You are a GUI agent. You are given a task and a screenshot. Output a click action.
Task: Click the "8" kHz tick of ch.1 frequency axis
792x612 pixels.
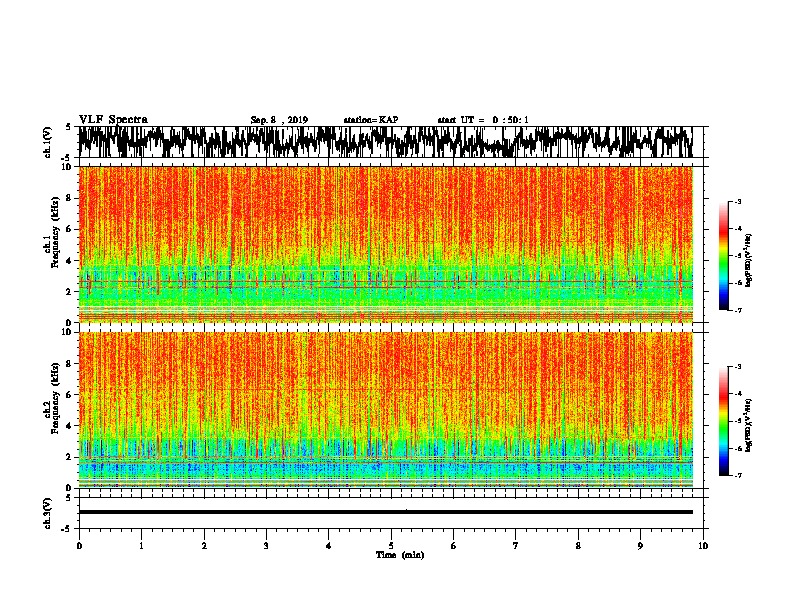click(69, 198)
